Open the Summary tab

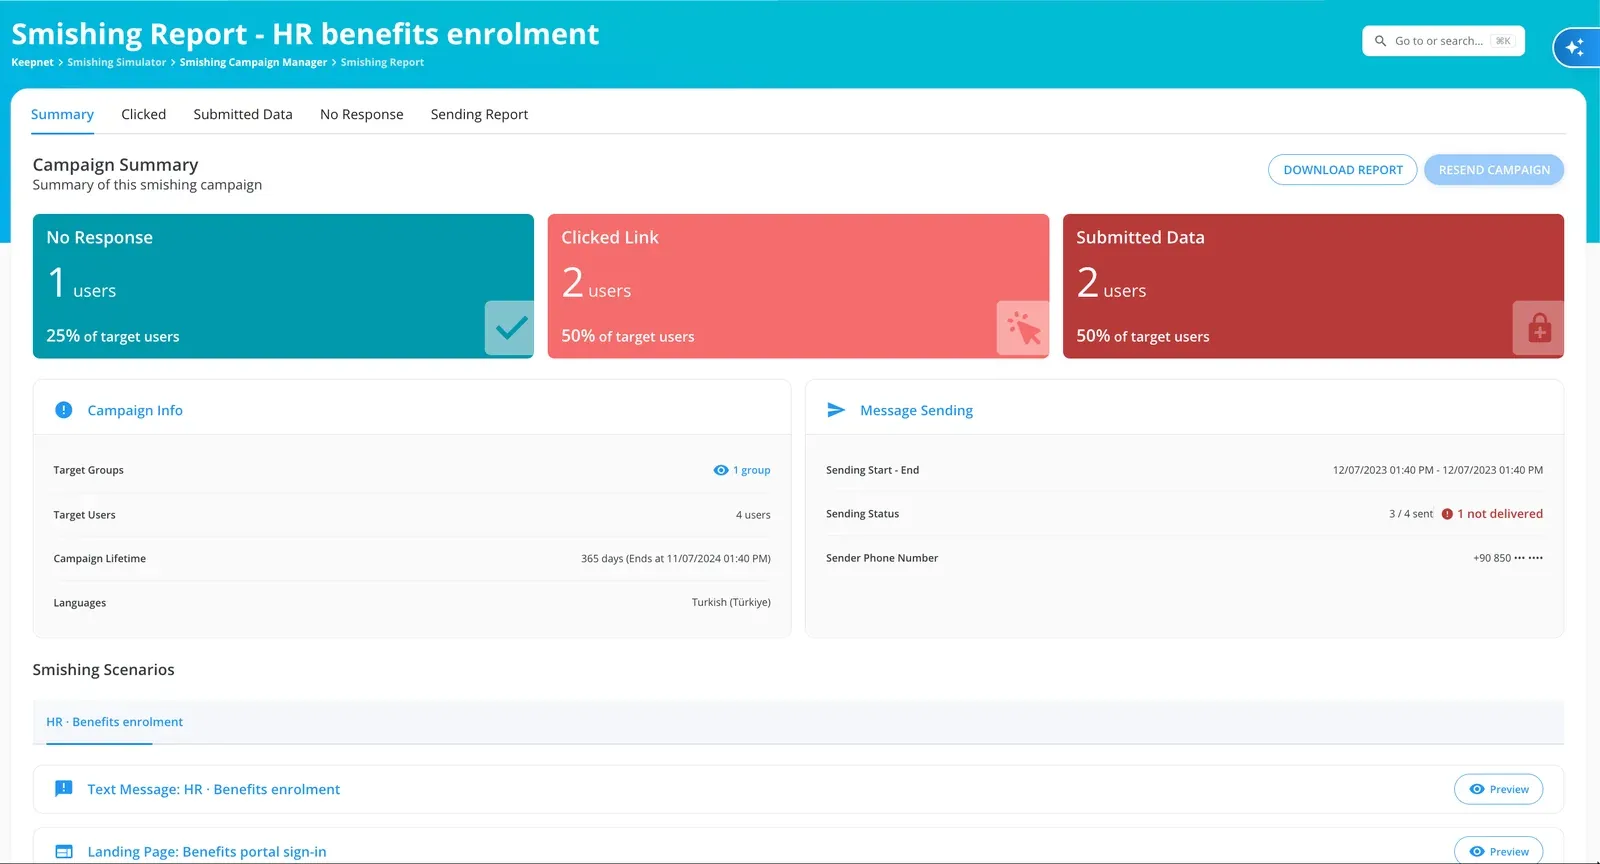[x=62, y=114]
